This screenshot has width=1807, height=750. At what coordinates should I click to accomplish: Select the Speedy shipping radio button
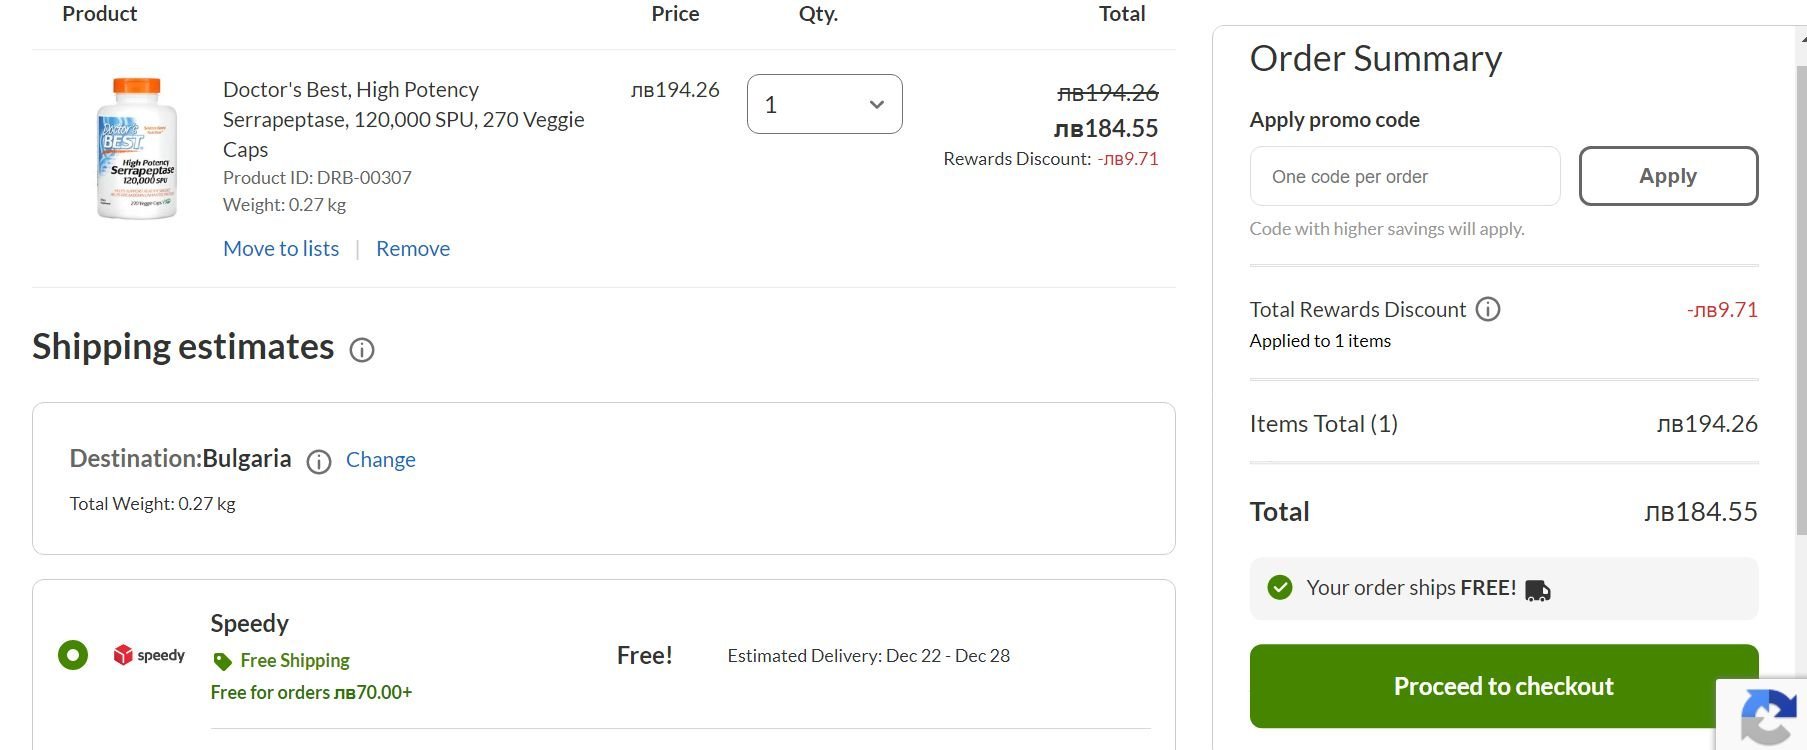[73, 655]
